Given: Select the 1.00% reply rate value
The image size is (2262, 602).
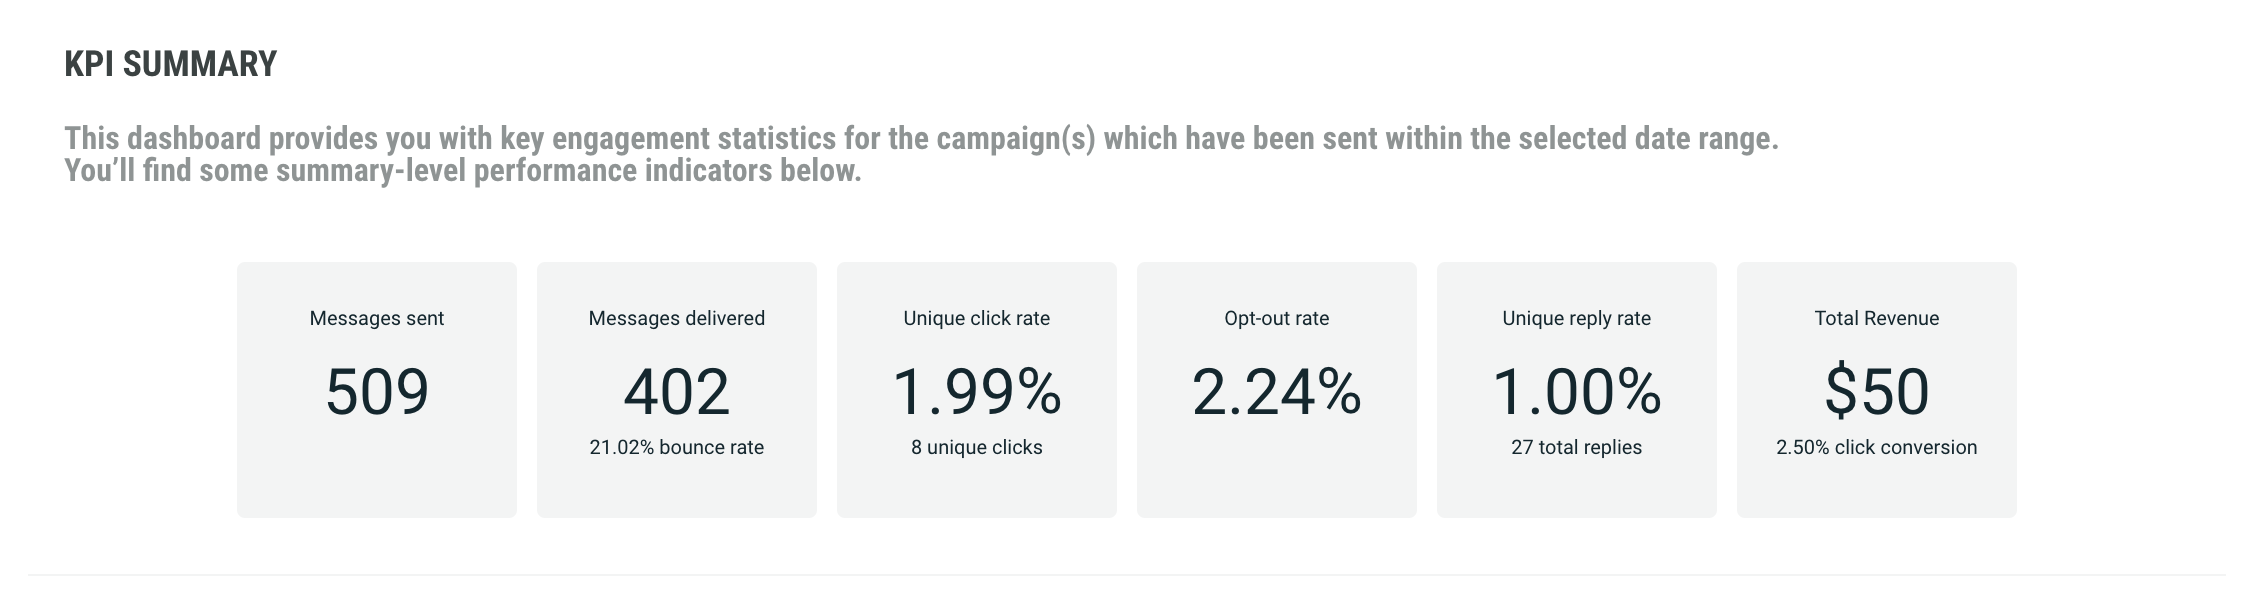Looking at the screenshot, I should (x=1576, y=391).
